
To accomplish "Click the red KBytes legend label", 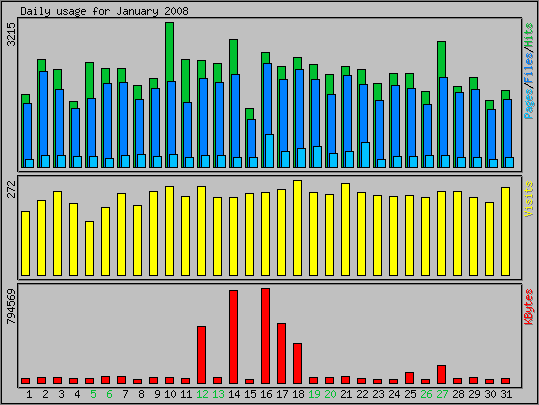I will coord(529,307).
